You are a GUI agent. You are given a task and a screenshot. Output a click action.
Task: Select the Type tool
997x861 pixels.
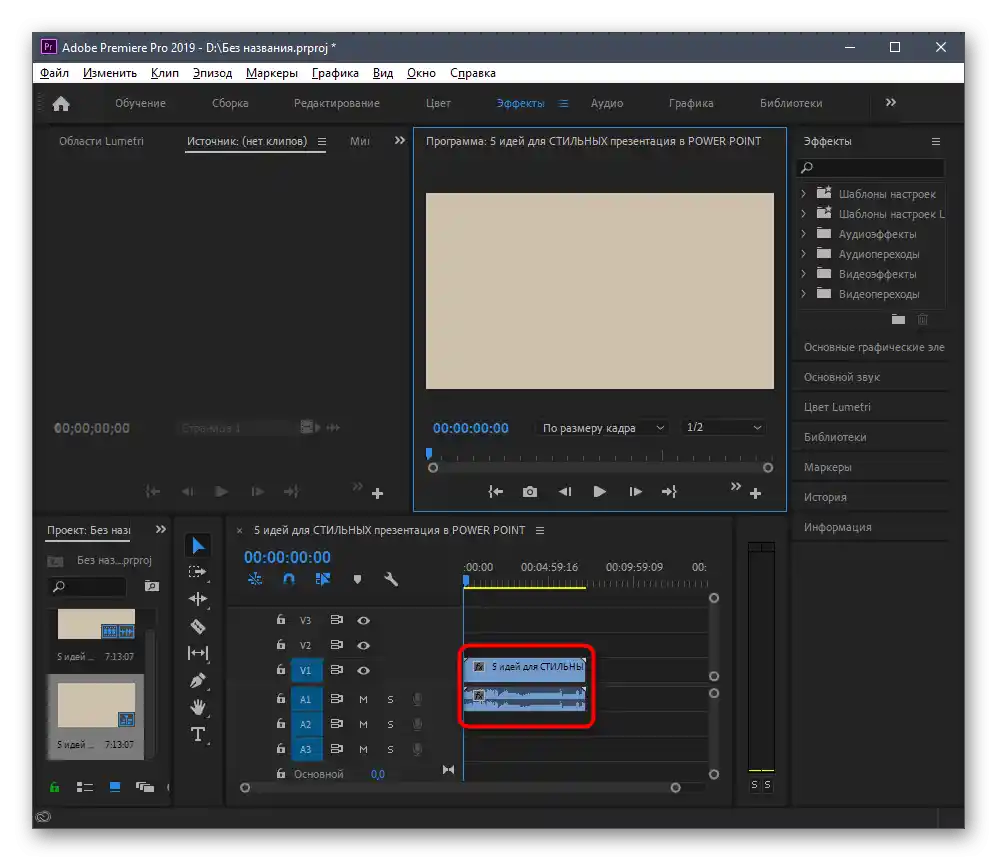pos(198,735)
